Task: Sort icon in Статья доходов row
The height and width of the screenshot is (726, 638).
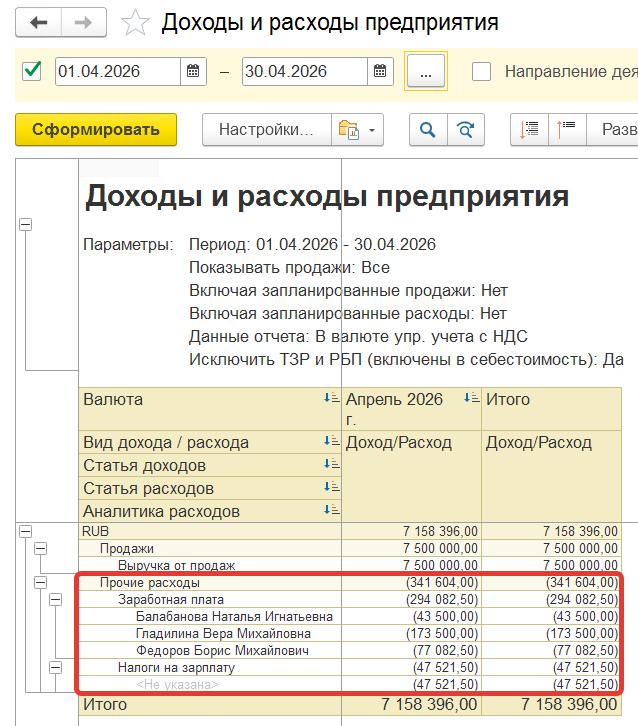Action: point(332,463)
